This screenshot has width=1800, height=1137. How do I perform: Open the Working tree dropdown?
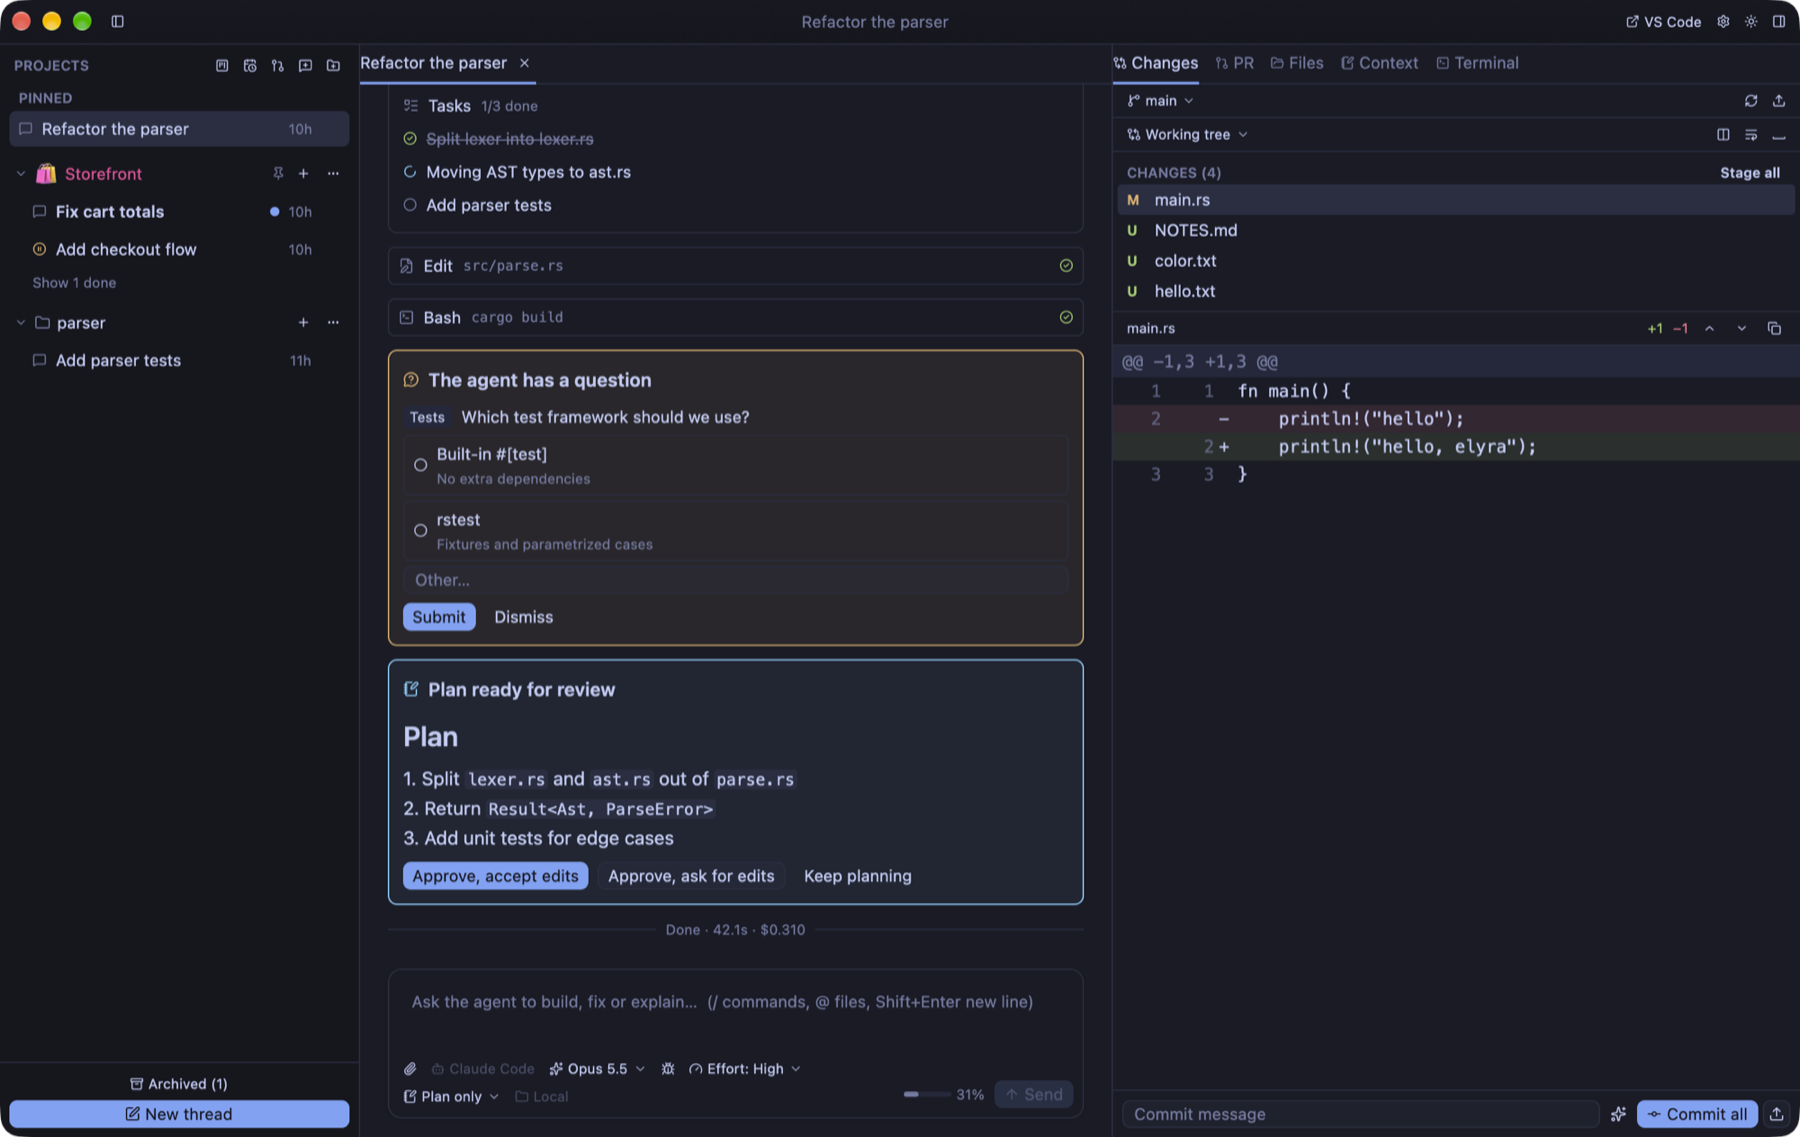tap(1187, 135)
